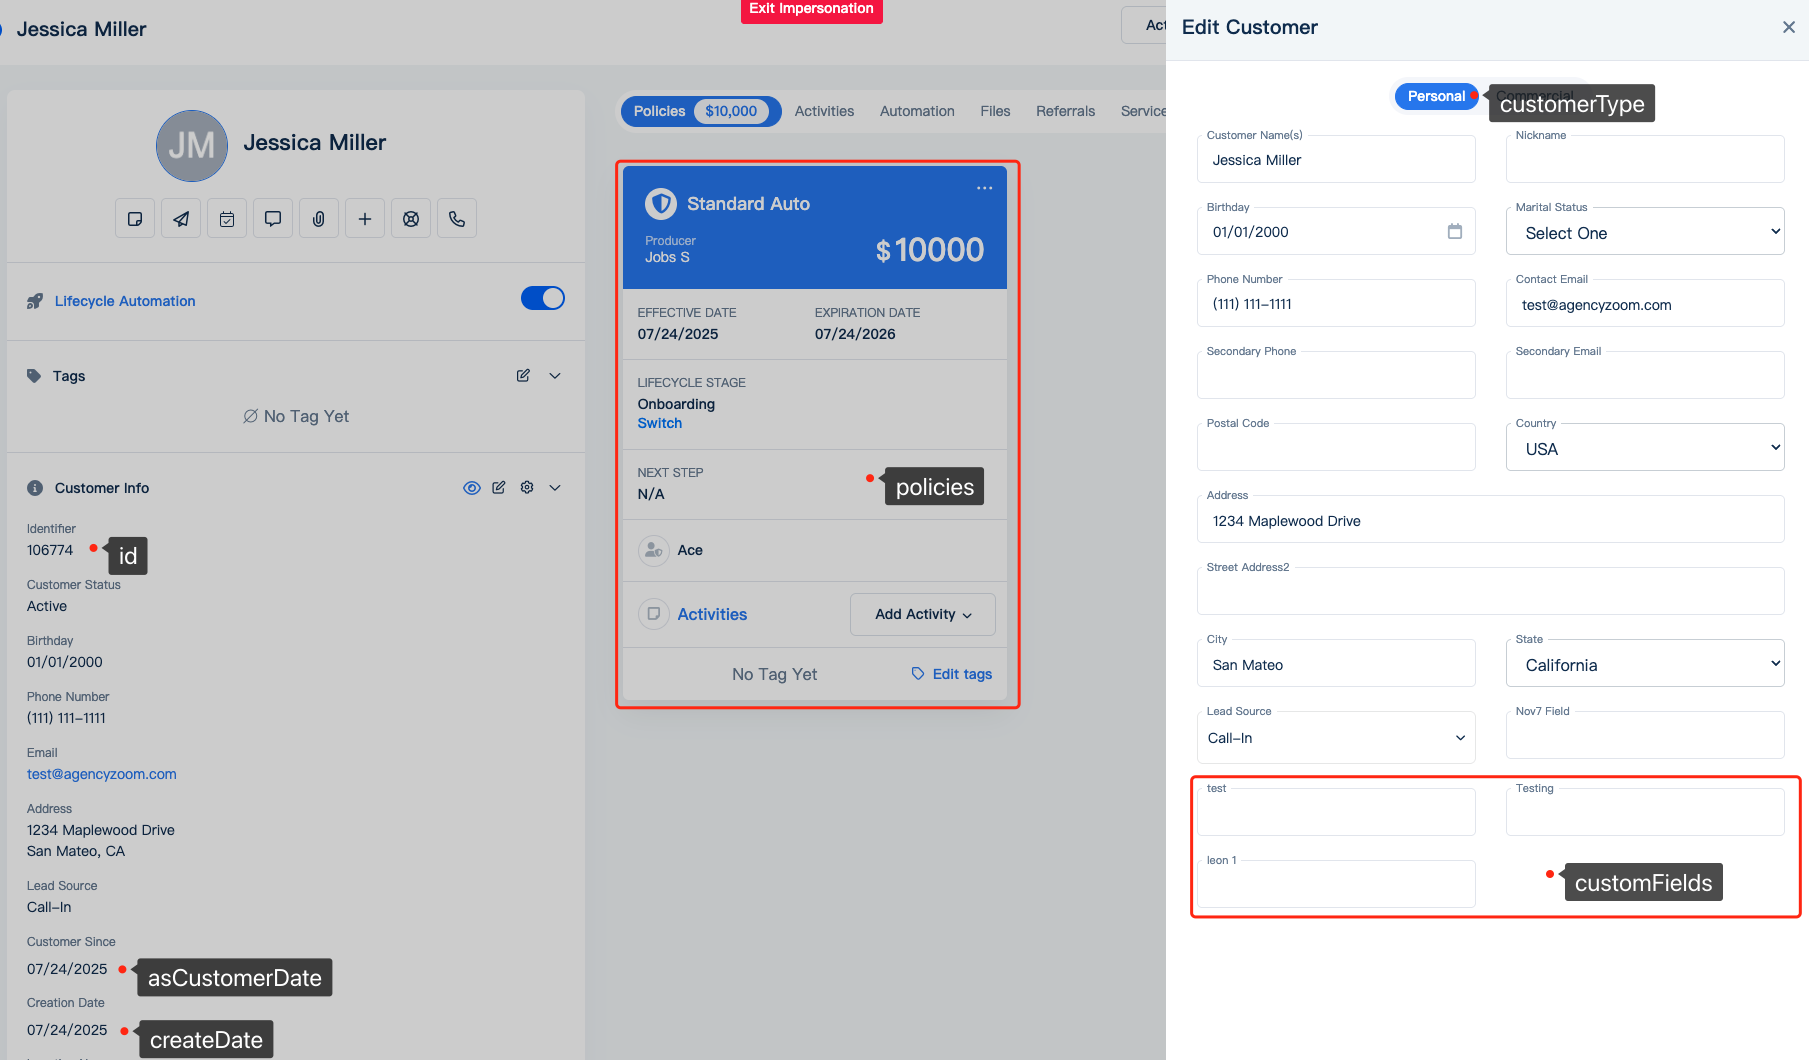
Task: Click the Customer Info edit pencil icon
Action: [499, 488]
